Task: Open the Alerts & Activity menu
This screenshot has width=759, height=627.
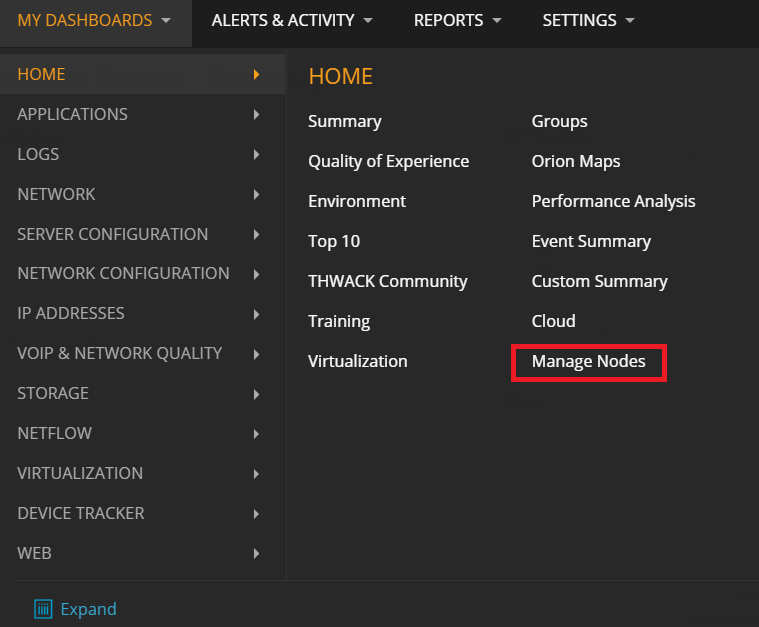Action: click(x=292, y=20)
